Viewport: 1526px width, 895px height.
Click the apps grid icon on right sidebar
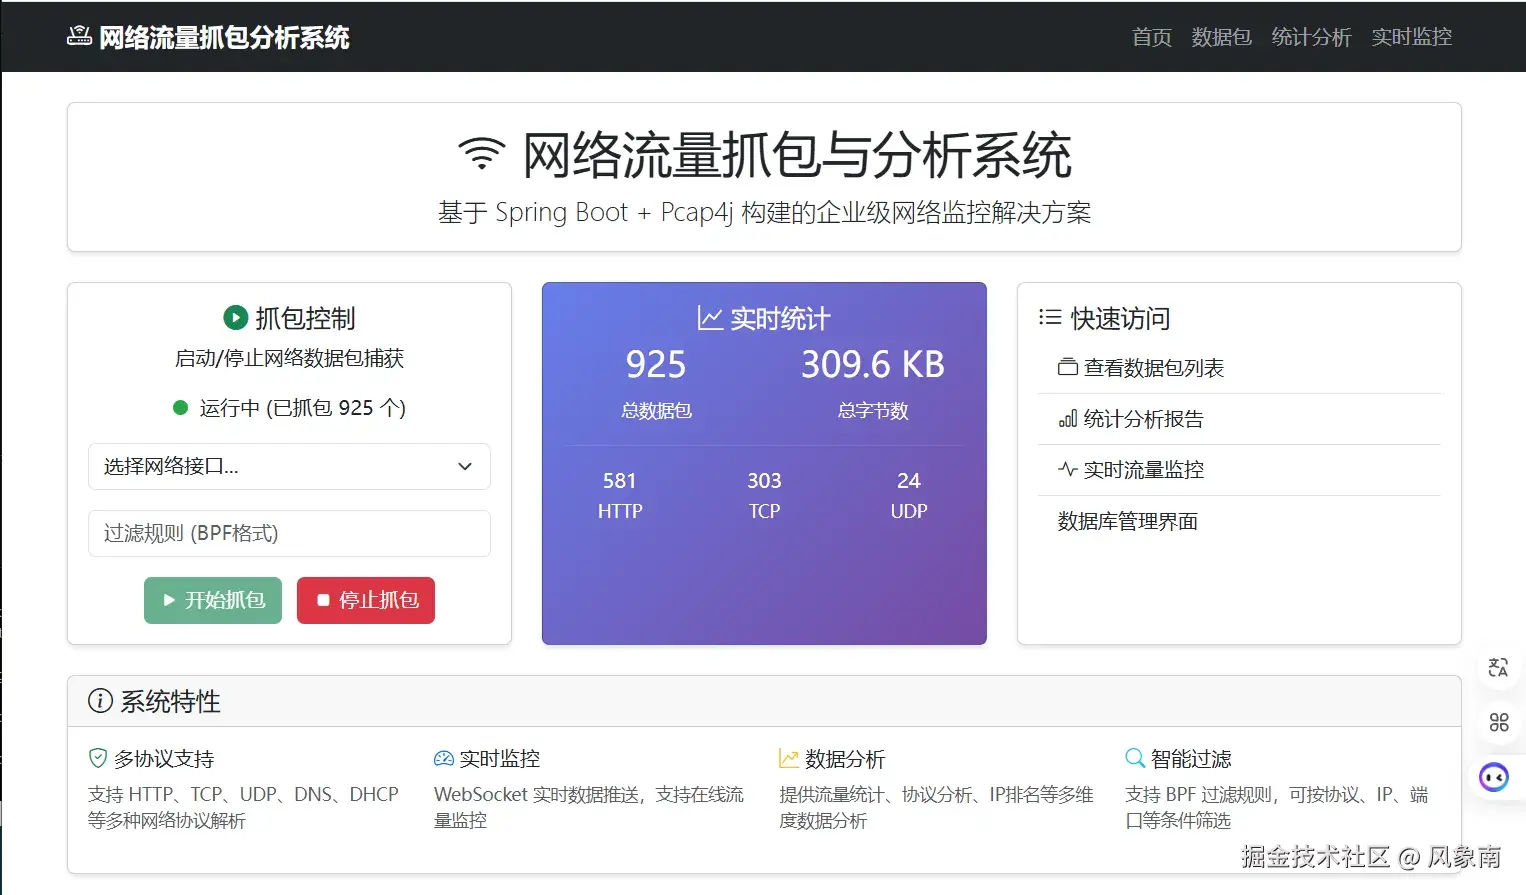click(1498, 722)
